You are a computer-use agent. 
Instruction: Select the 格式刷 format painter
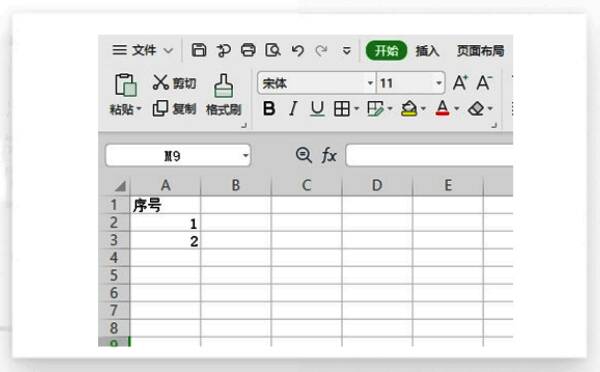(x=223, y=95)
